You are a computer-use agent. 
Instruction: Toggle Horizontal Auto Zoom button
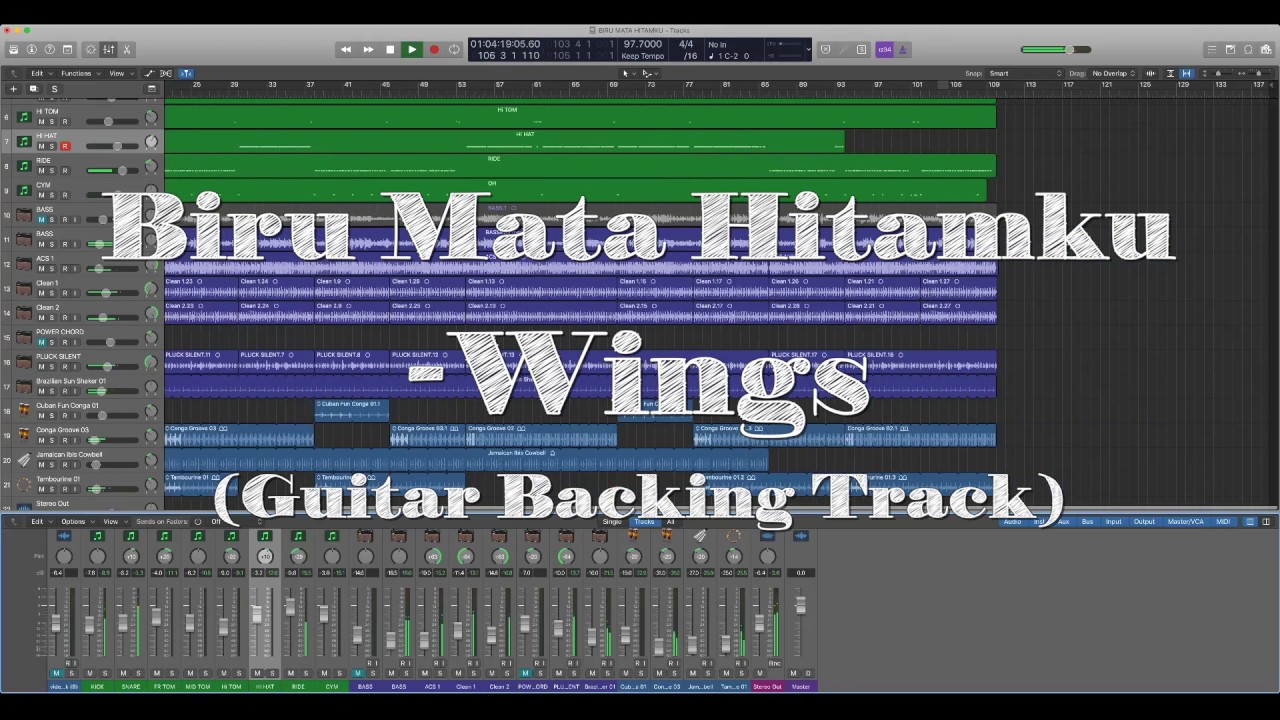point(1186,73)
